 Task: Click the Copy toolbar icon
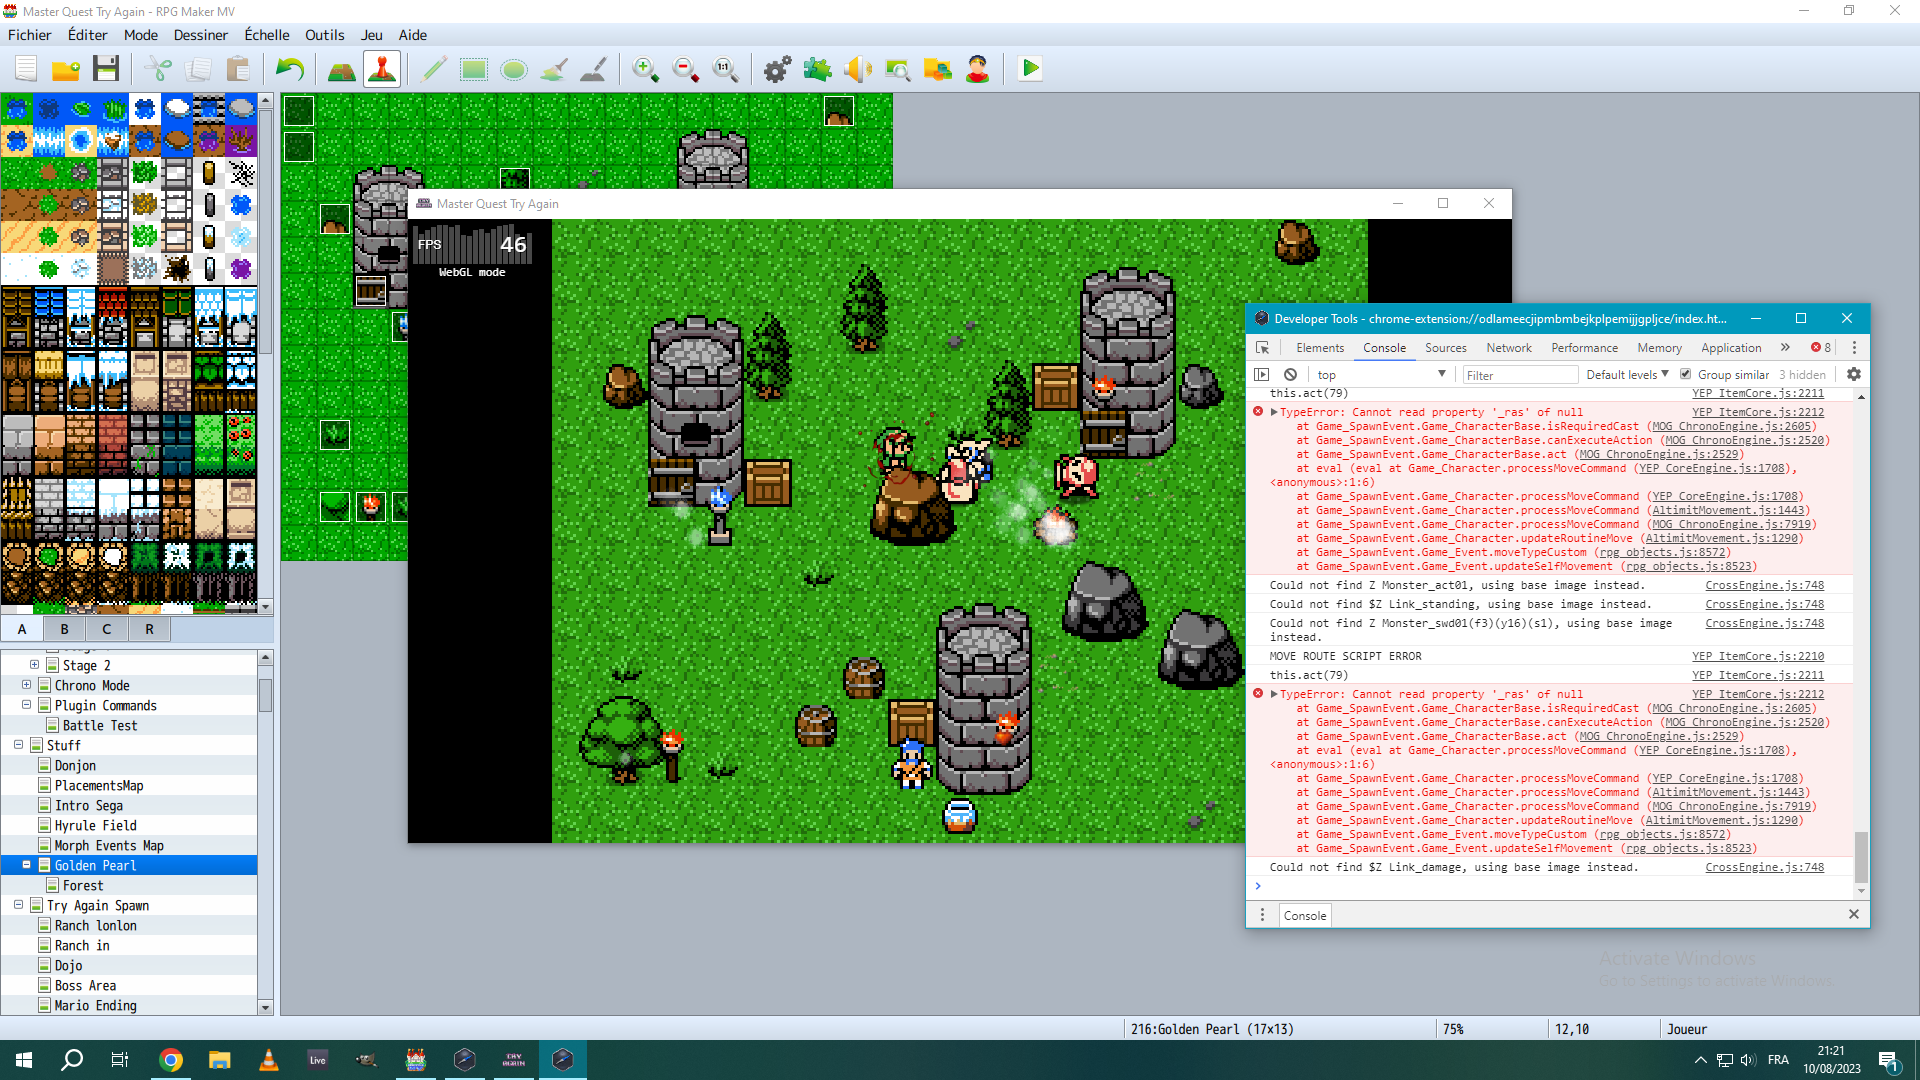[198, 69]
